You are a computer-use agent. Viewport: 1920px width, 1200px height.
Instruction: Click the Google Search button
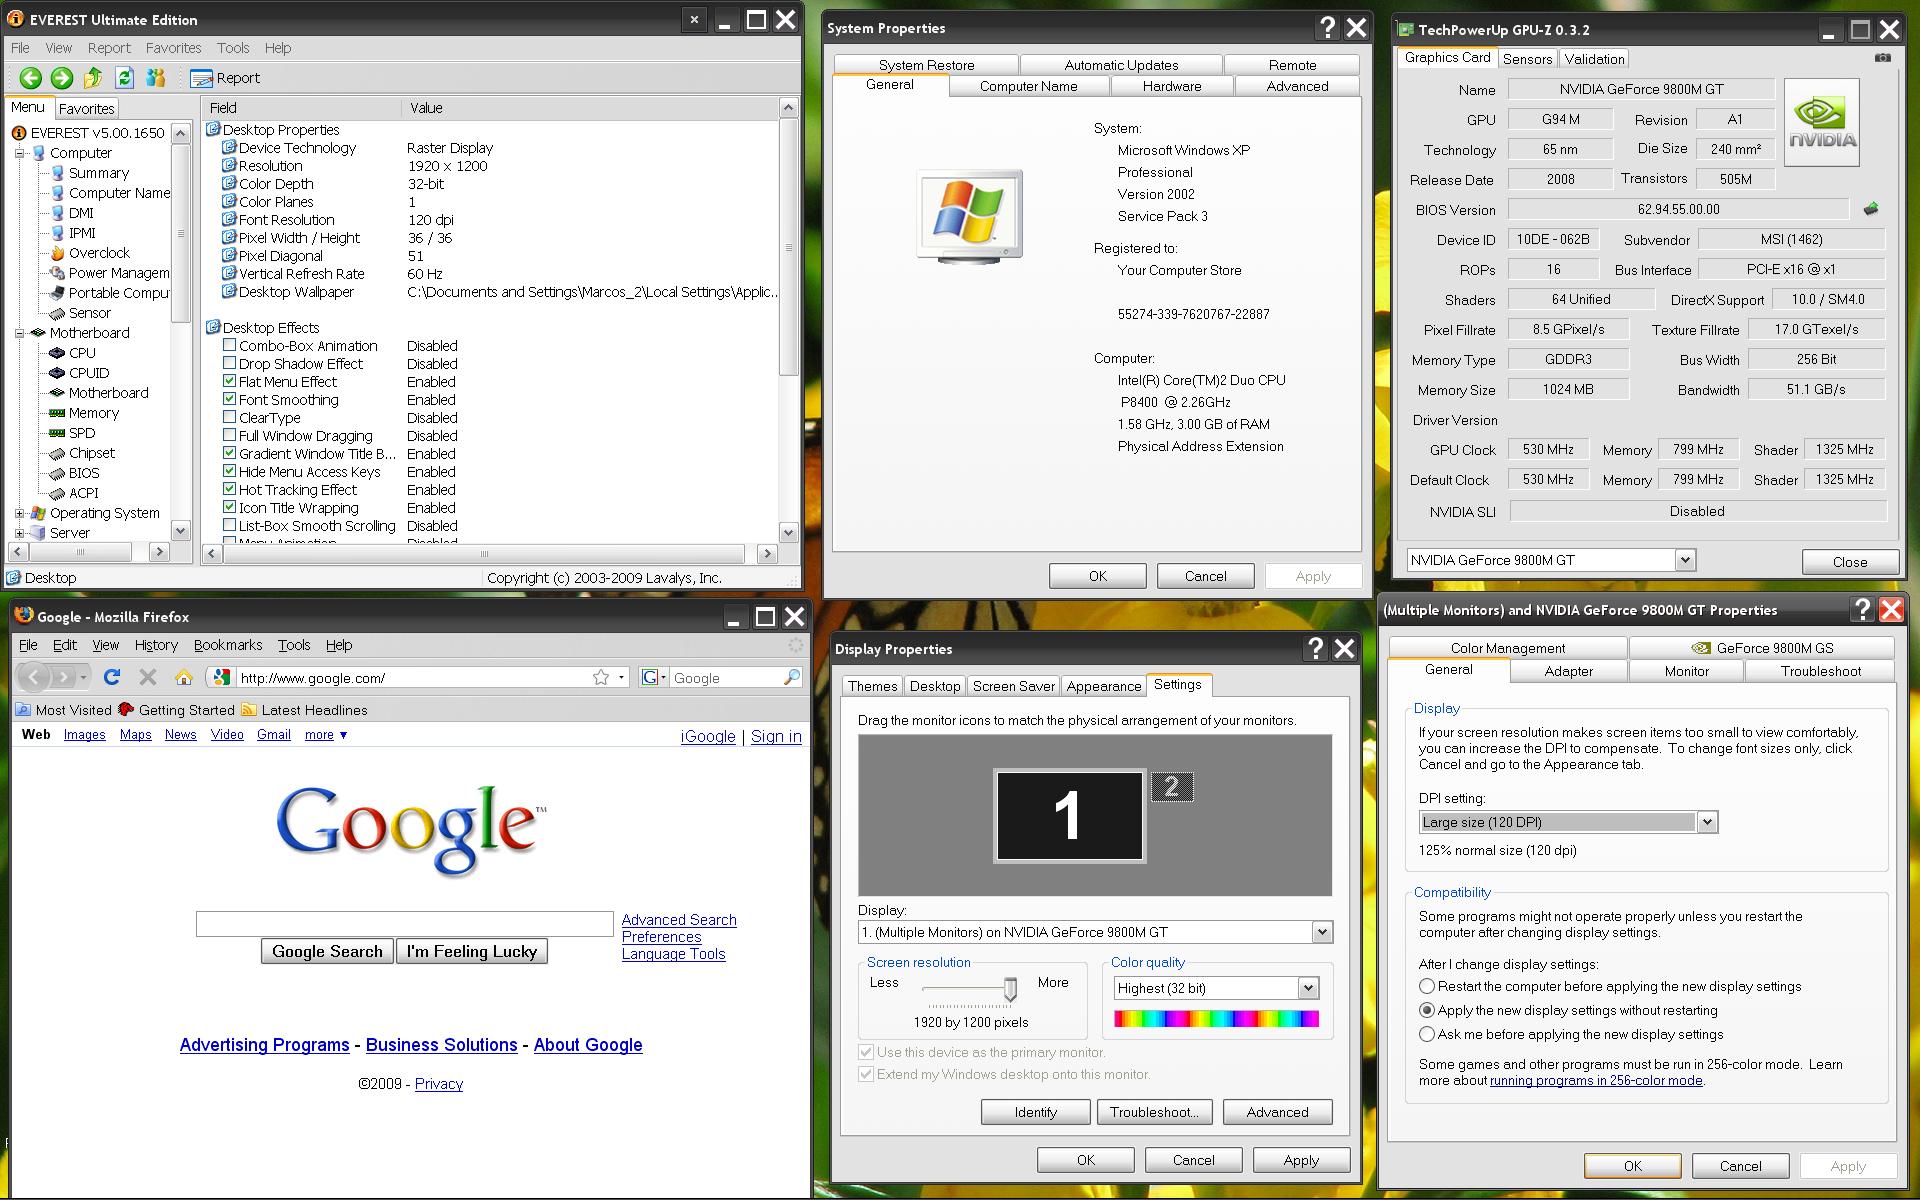tap(327, 951)
